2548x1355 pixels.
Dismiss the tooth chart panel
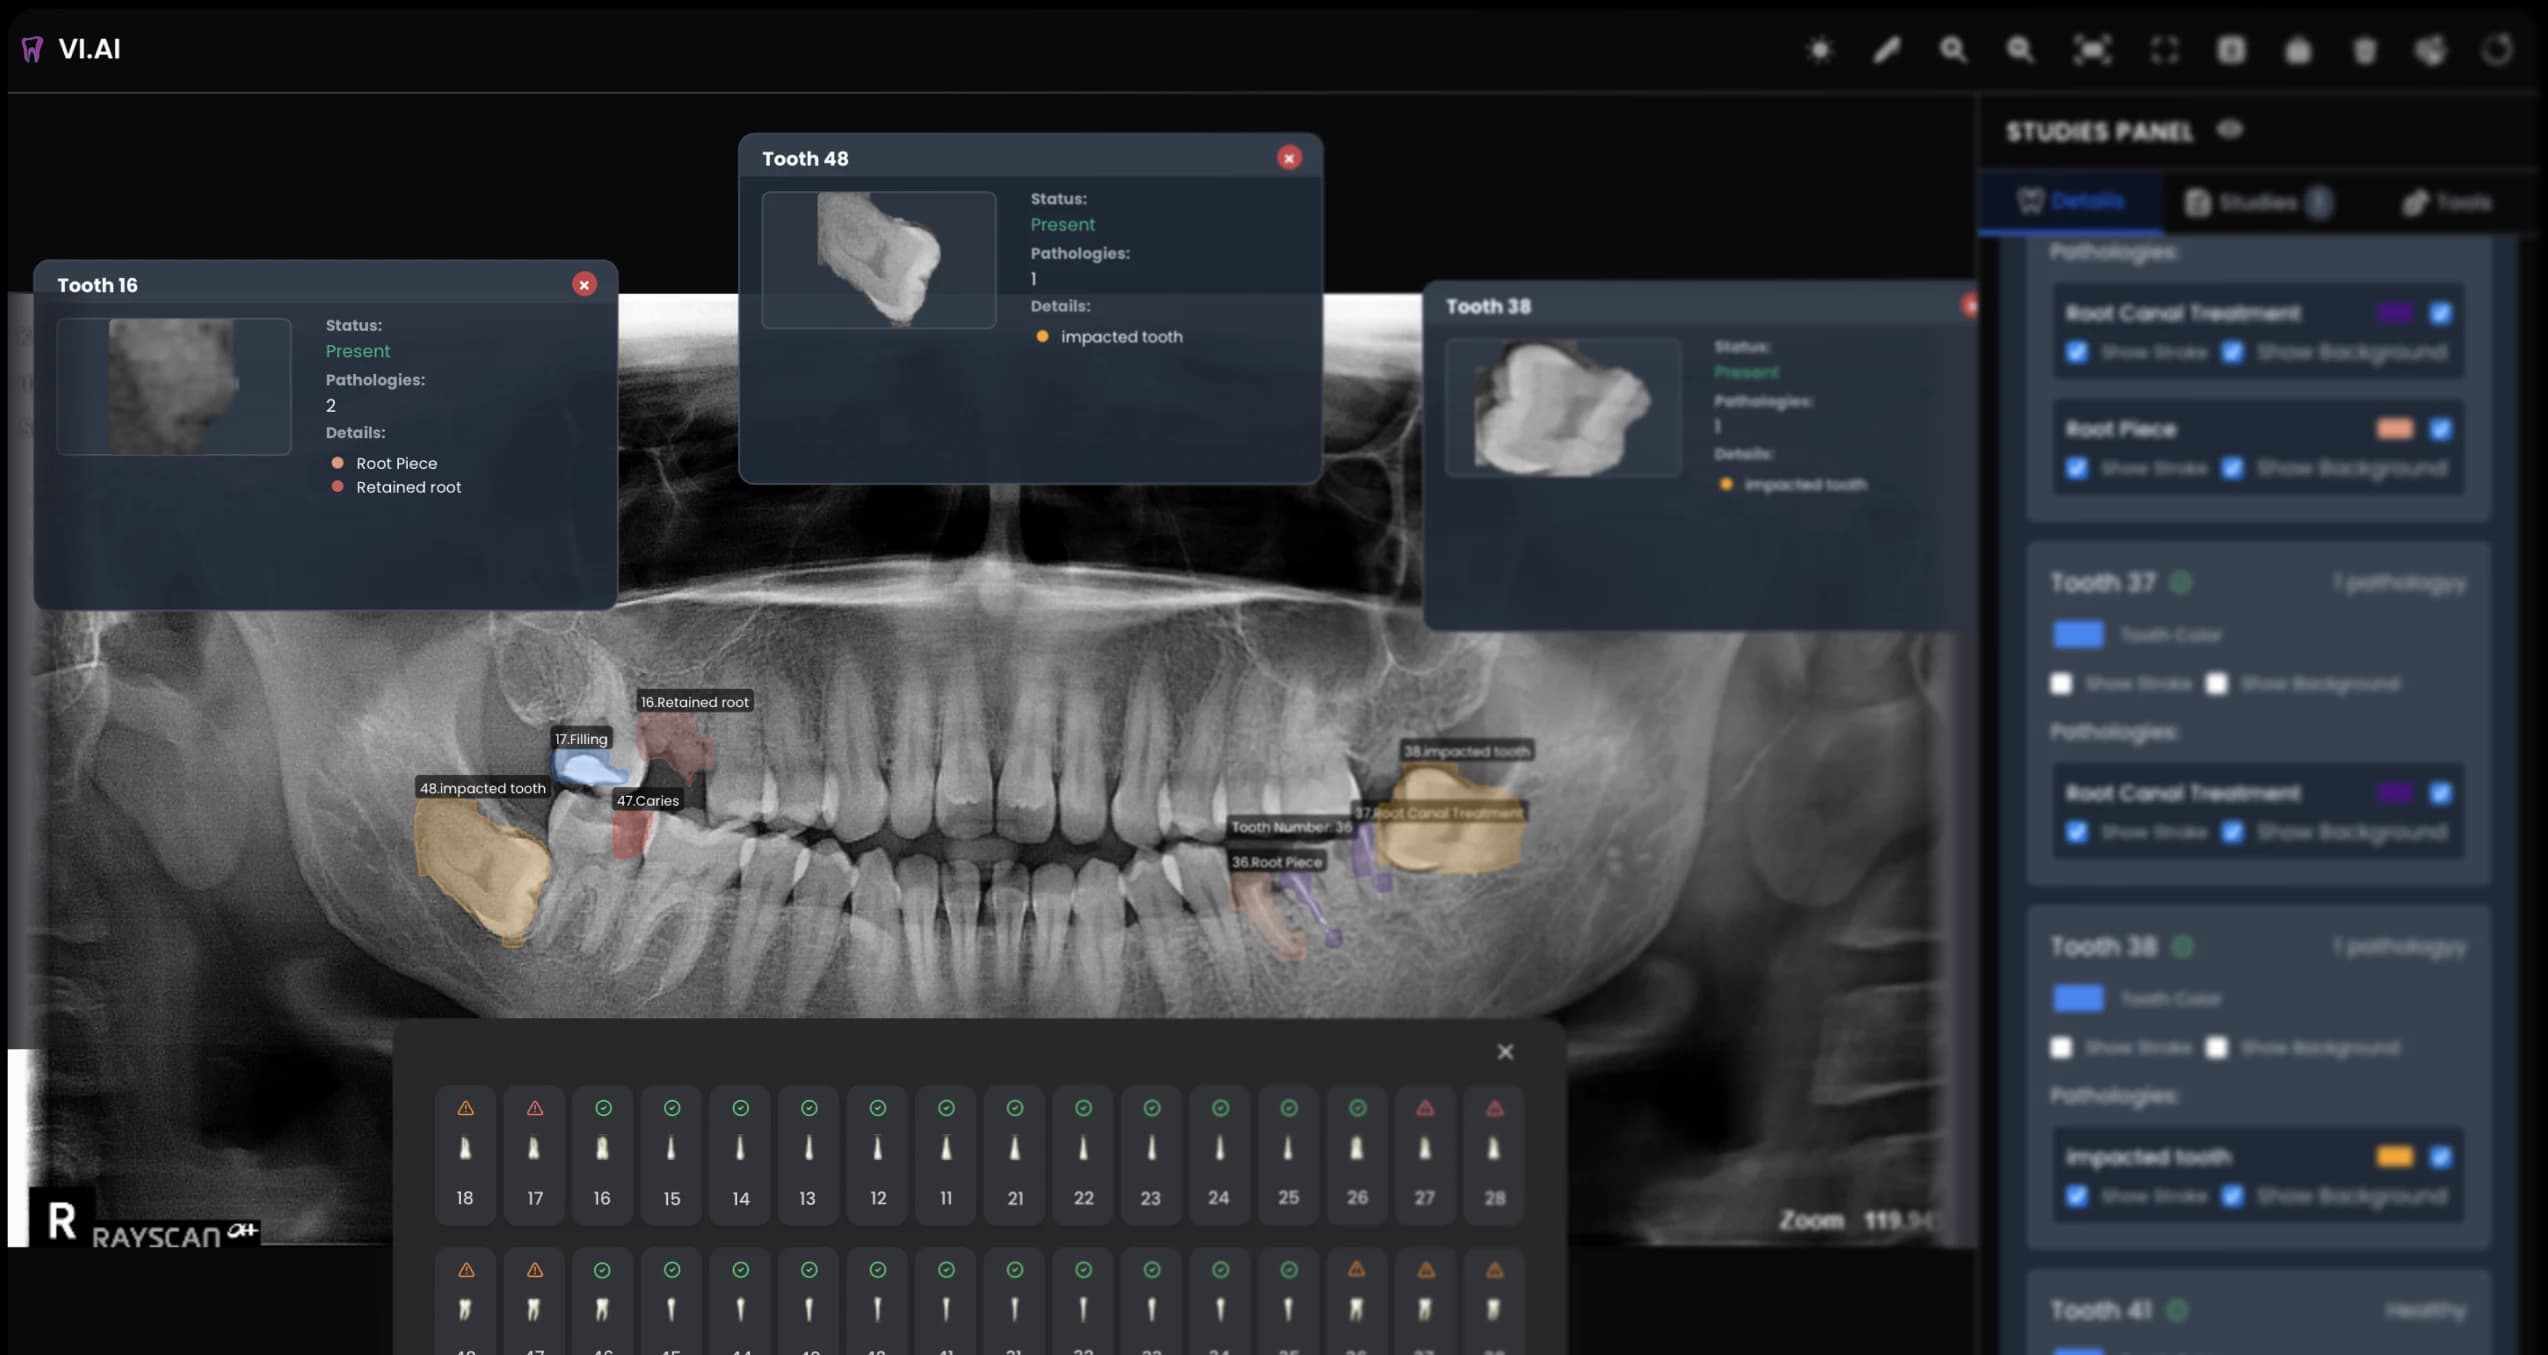1505,1052
